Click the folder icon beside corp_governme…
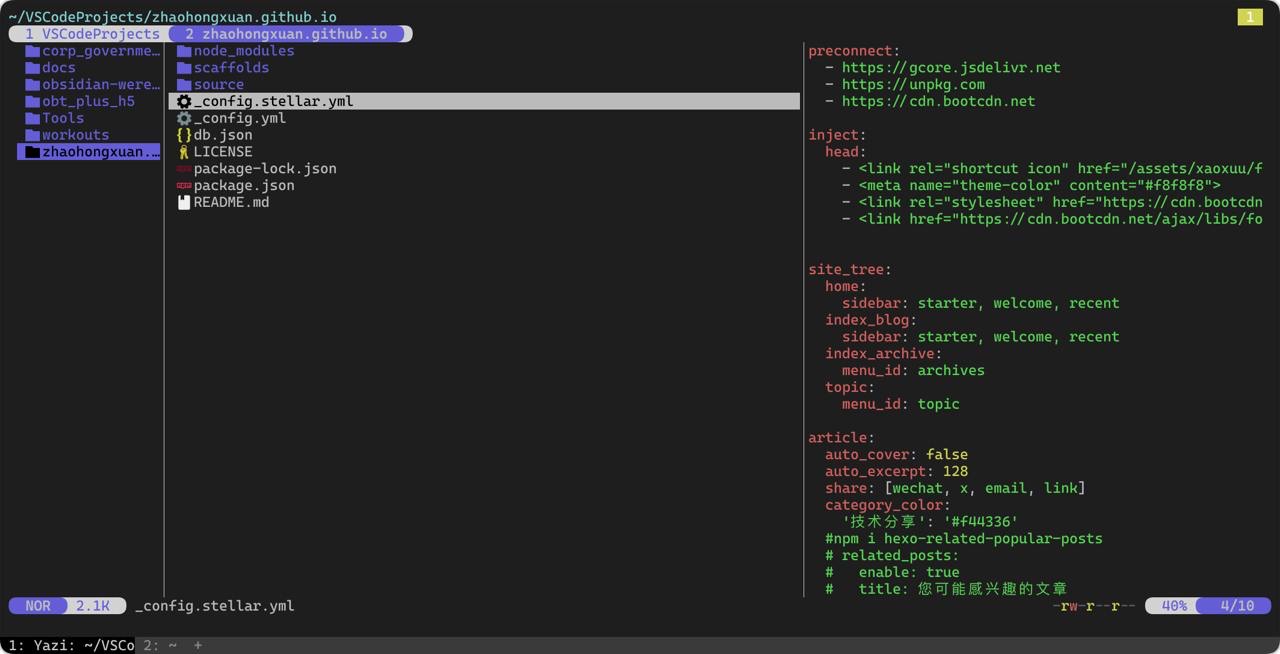Viewport: 1280px width, 654px height. (x=32, y=51)
